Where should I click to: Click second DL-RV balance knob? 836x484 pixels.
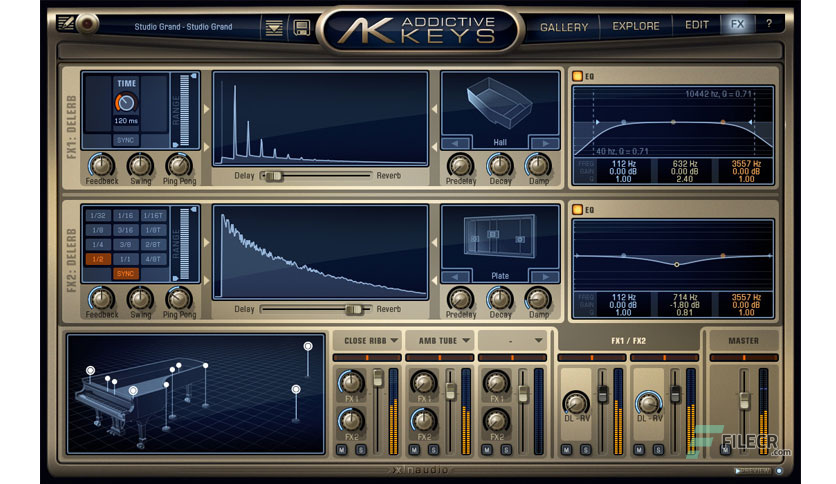(649, 402)
